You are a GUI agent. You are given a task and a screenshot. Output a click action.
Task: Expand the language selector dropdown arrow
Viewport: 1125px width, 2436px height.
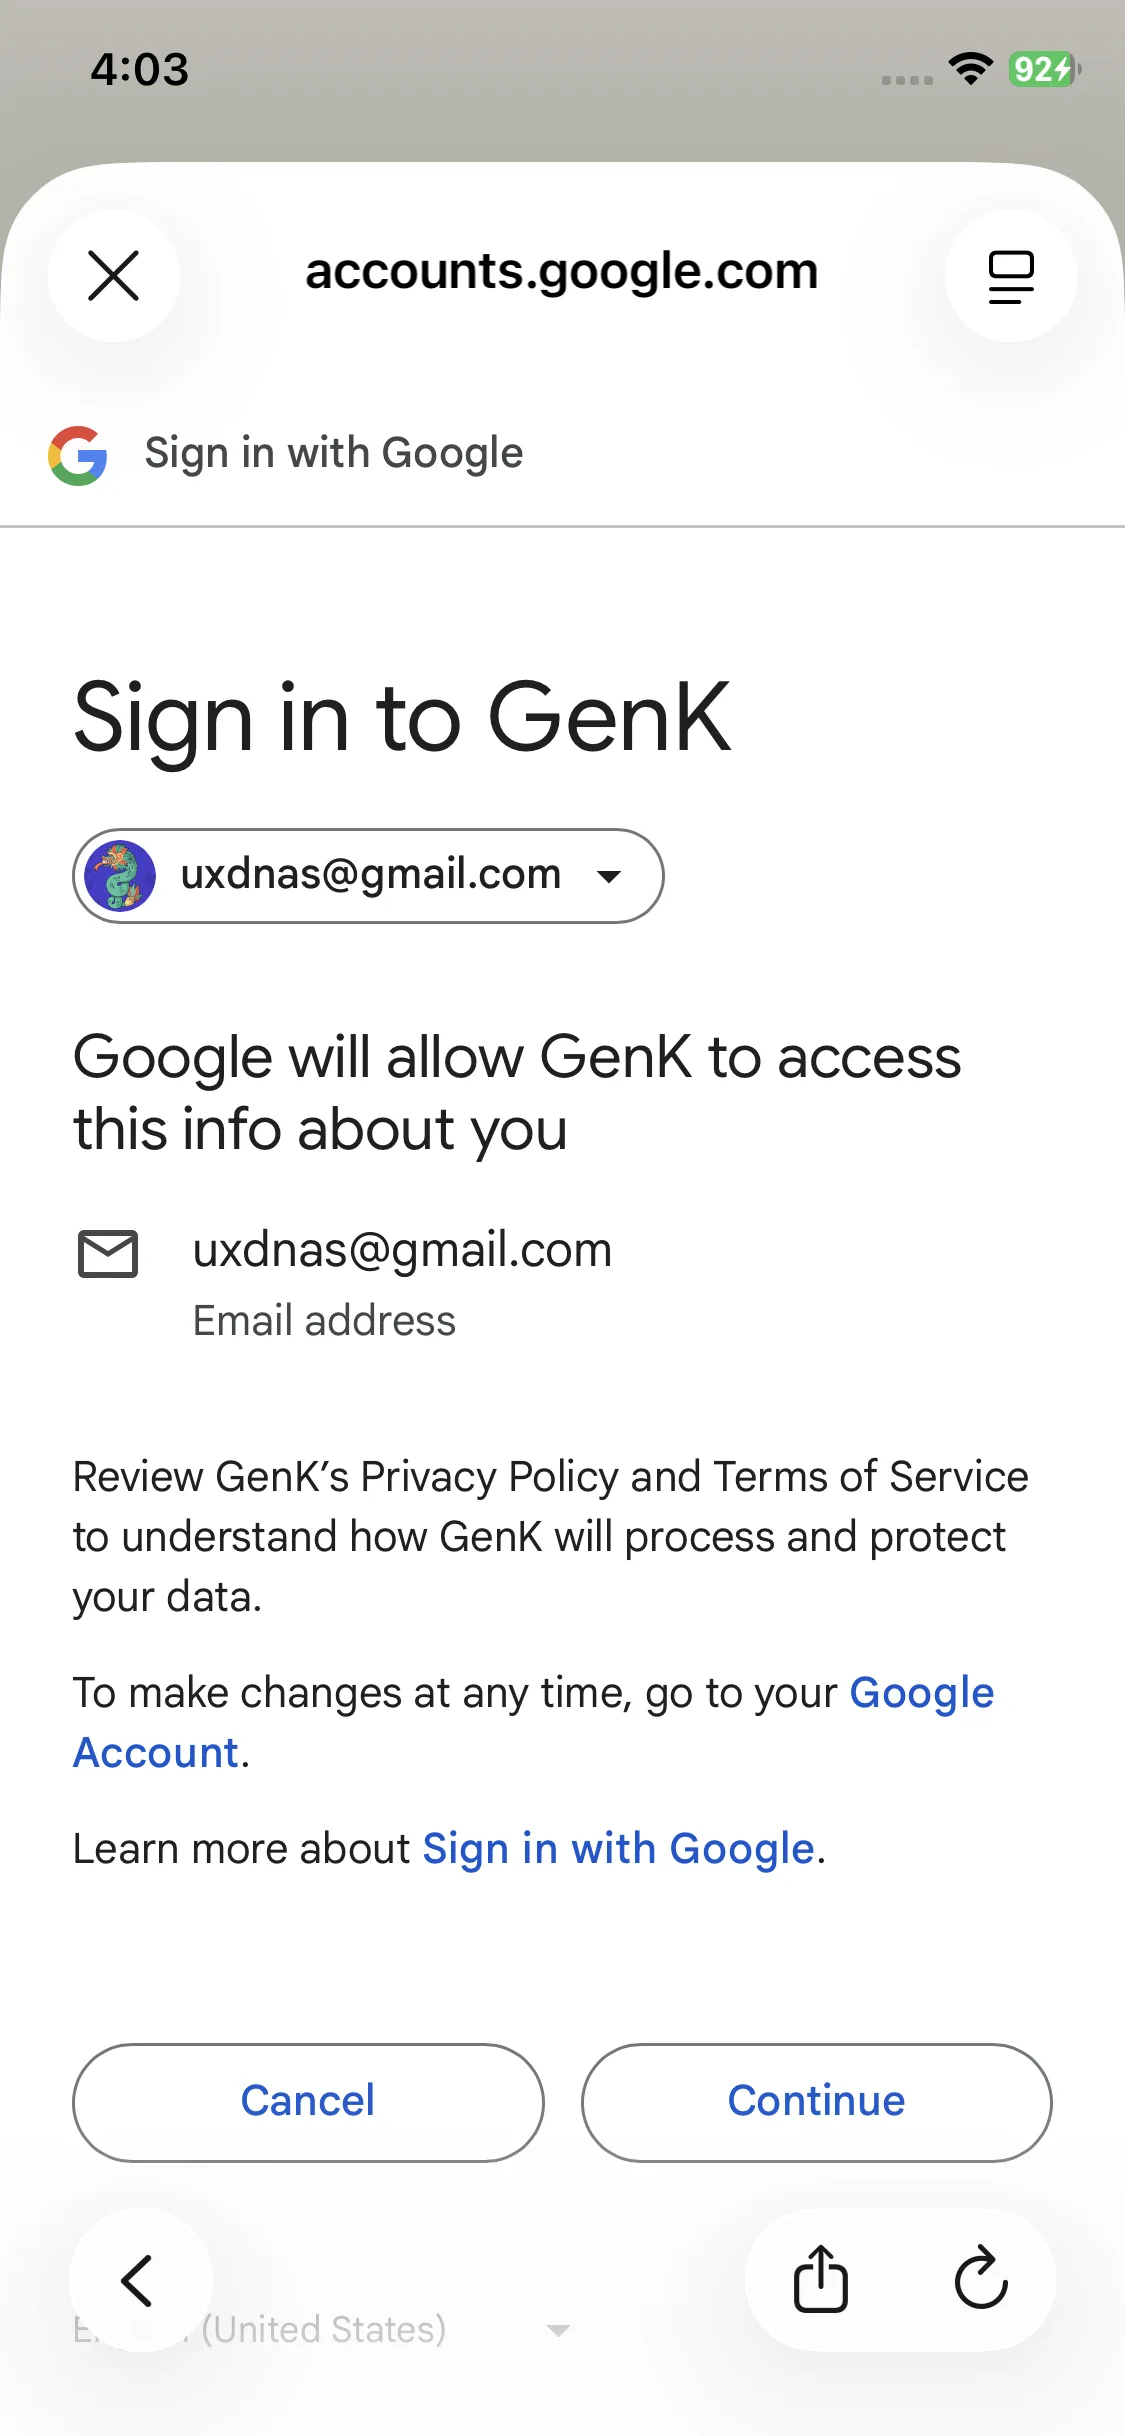(558, 2331)
